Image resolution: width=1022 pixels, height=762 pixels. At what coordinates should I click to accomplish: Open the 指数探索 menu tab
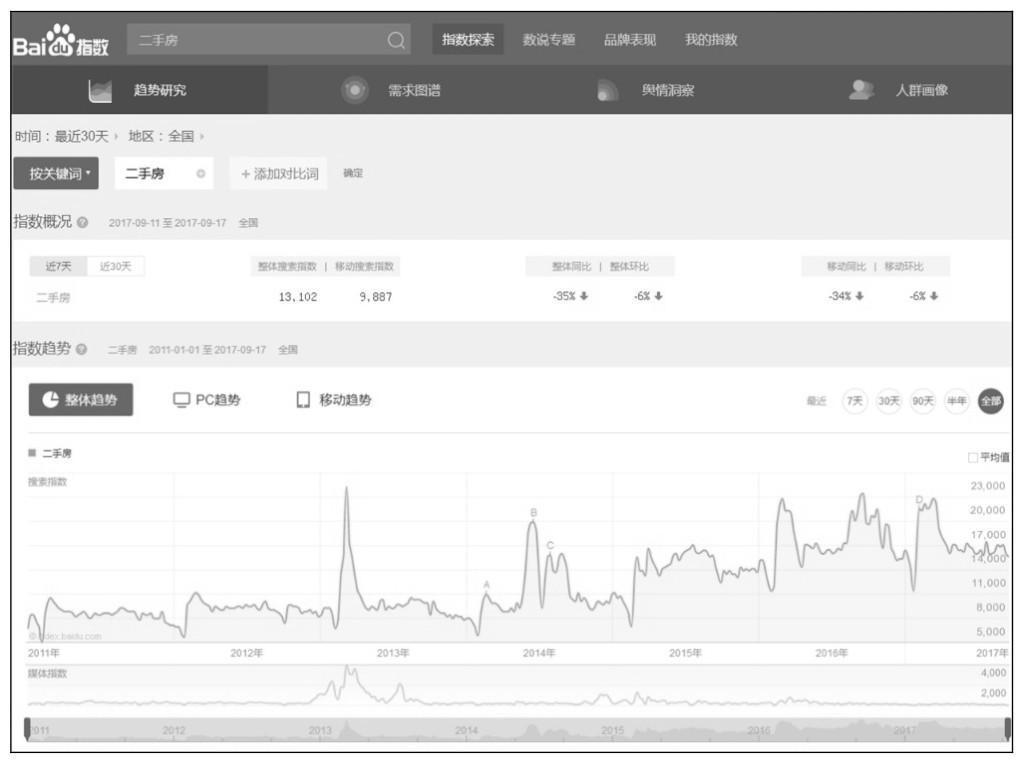point(468,40)
